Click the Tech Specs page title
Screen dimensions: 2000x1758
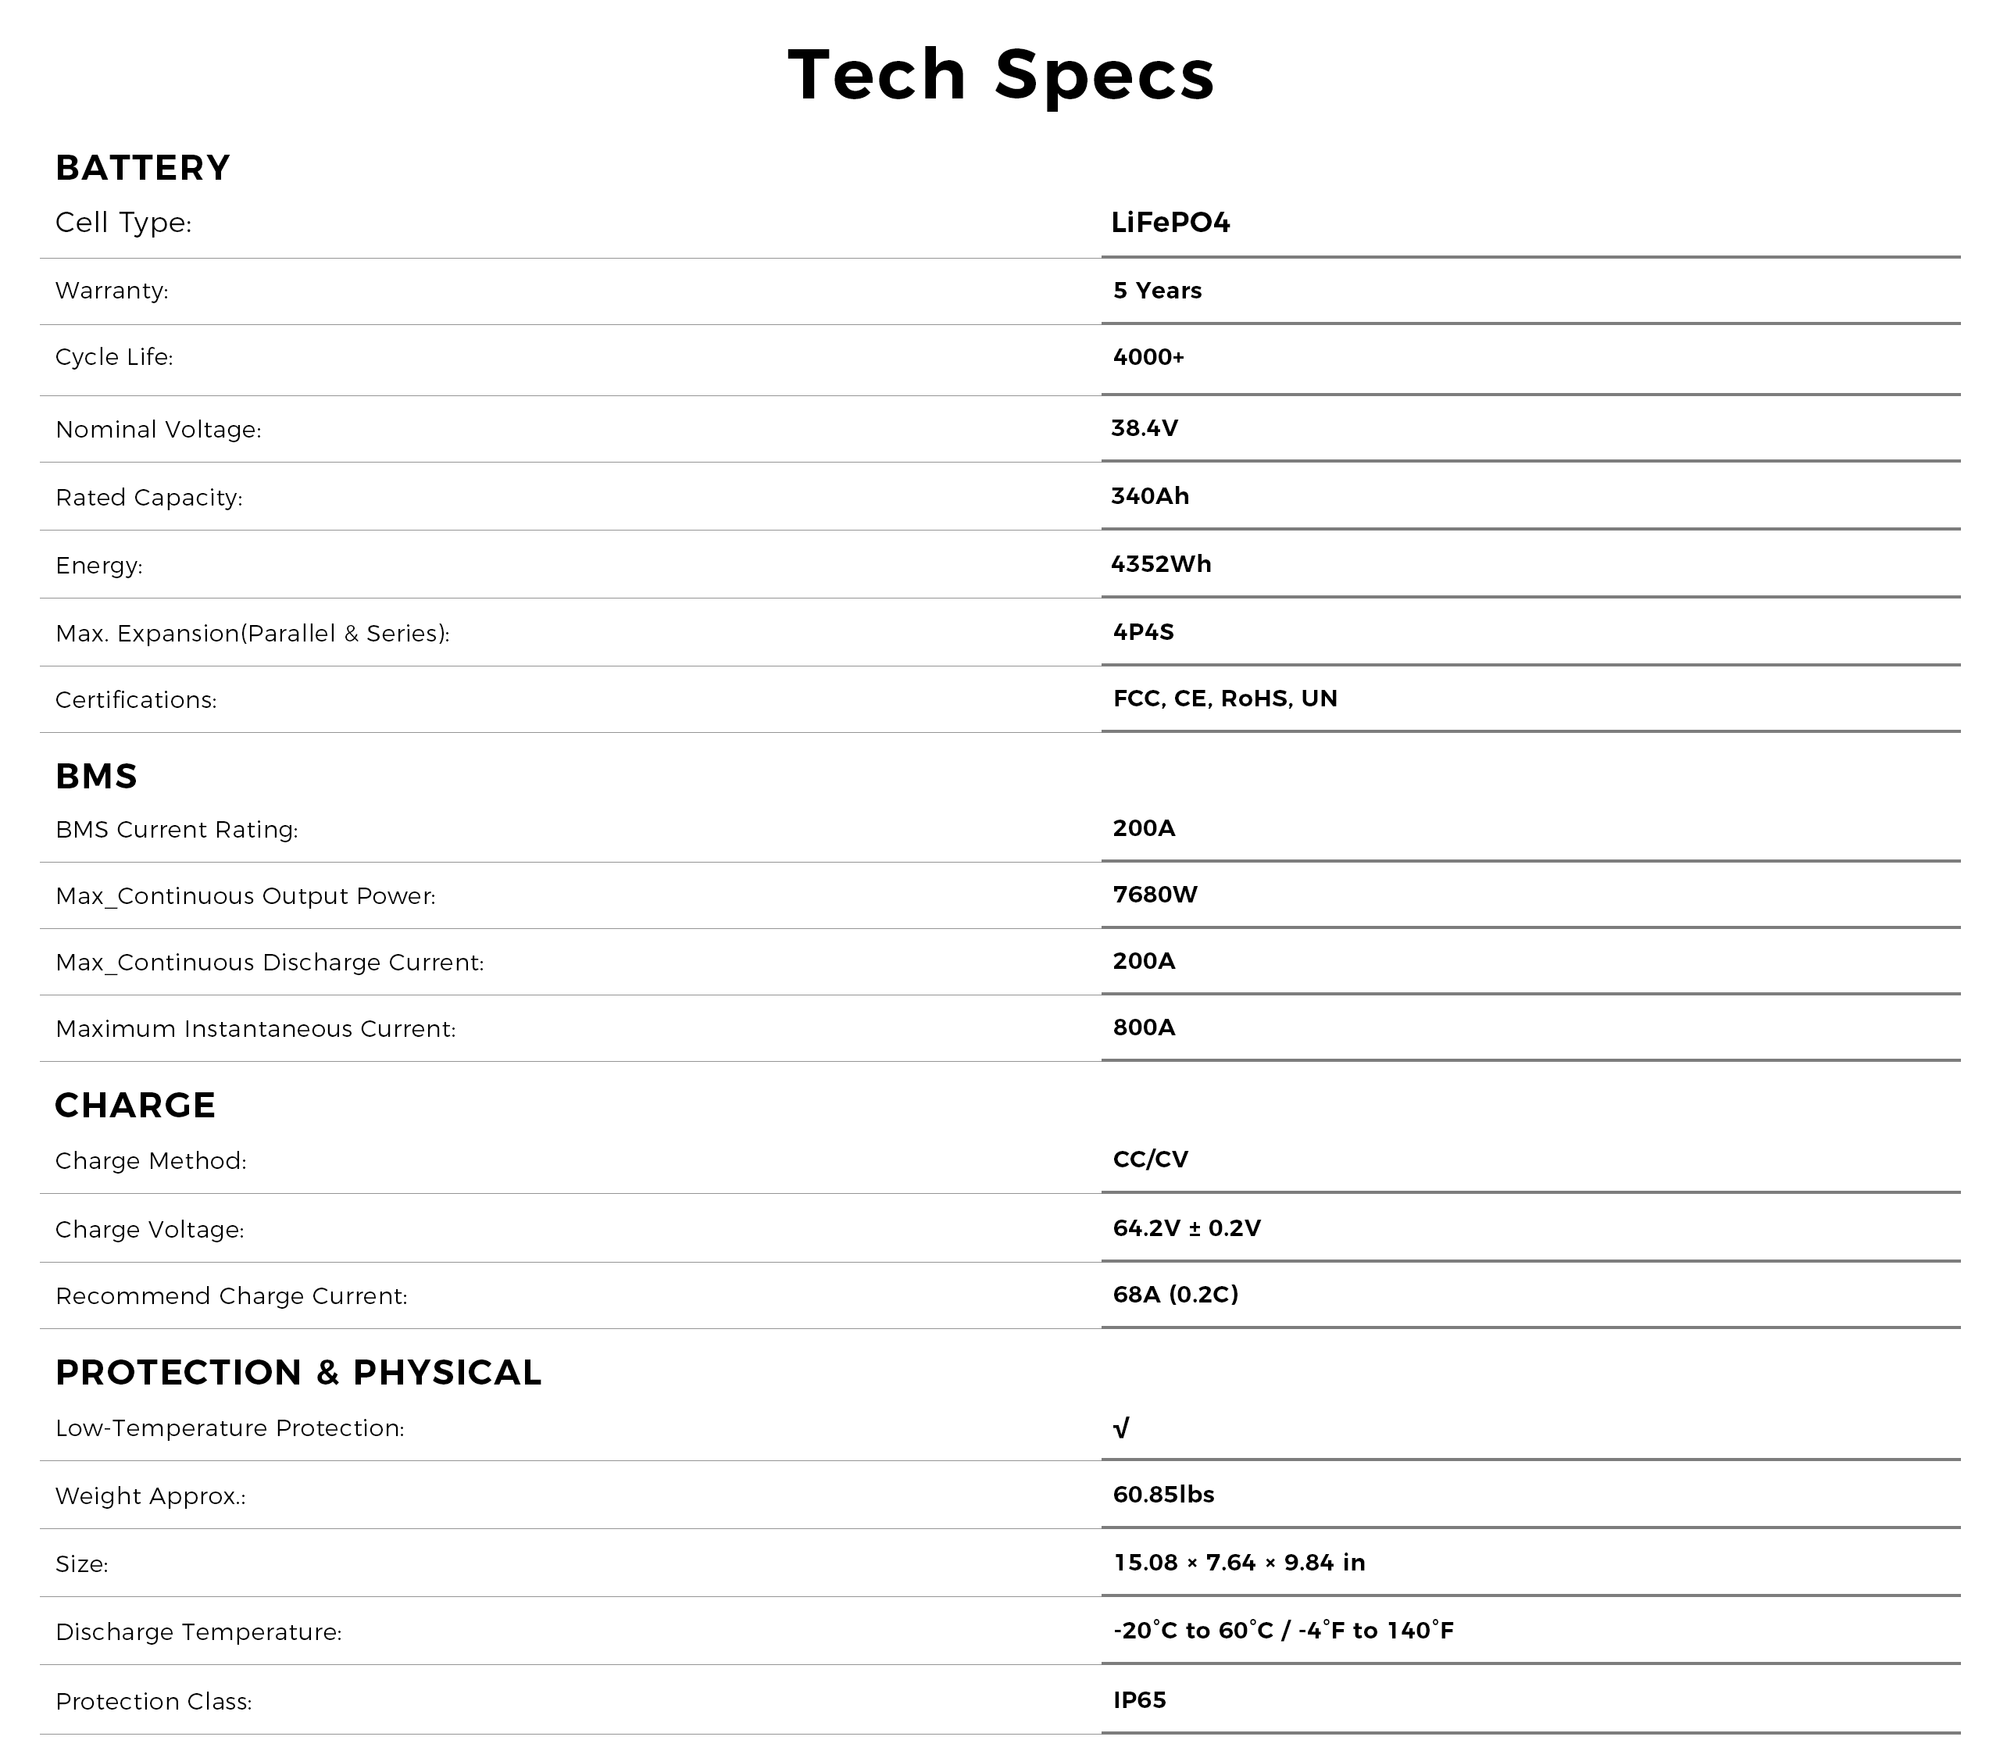[1001, 75]
